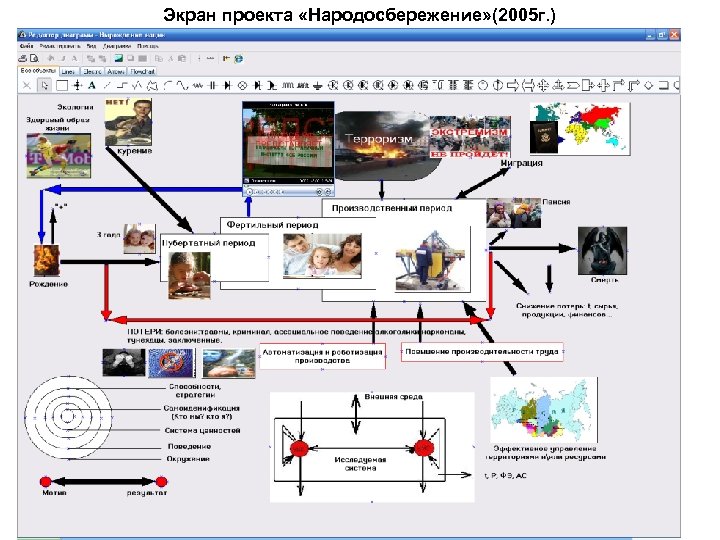The image size is (720, 540).
Task: Select the arc tool
Action: [168, 85]
